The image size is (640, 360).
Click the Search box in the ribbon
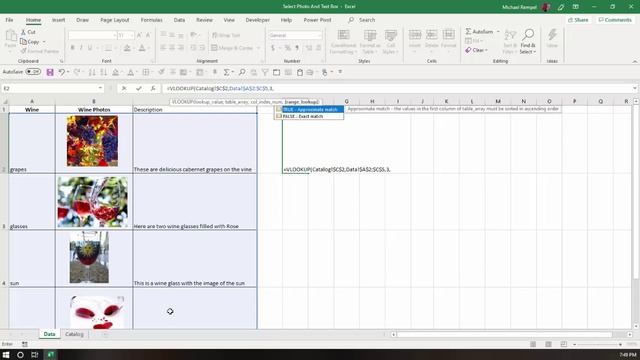[x=362, y=20]
